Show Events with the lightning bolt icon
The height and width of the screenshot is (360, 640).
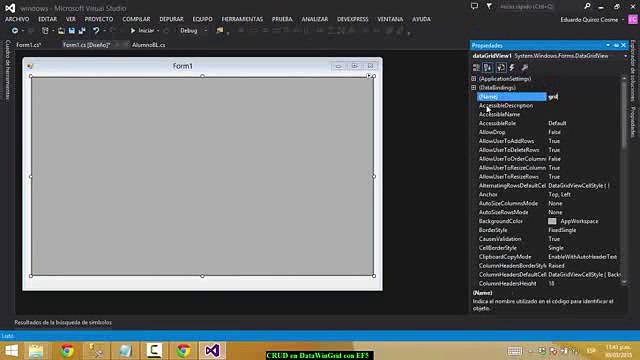click(x=512, y=68)
